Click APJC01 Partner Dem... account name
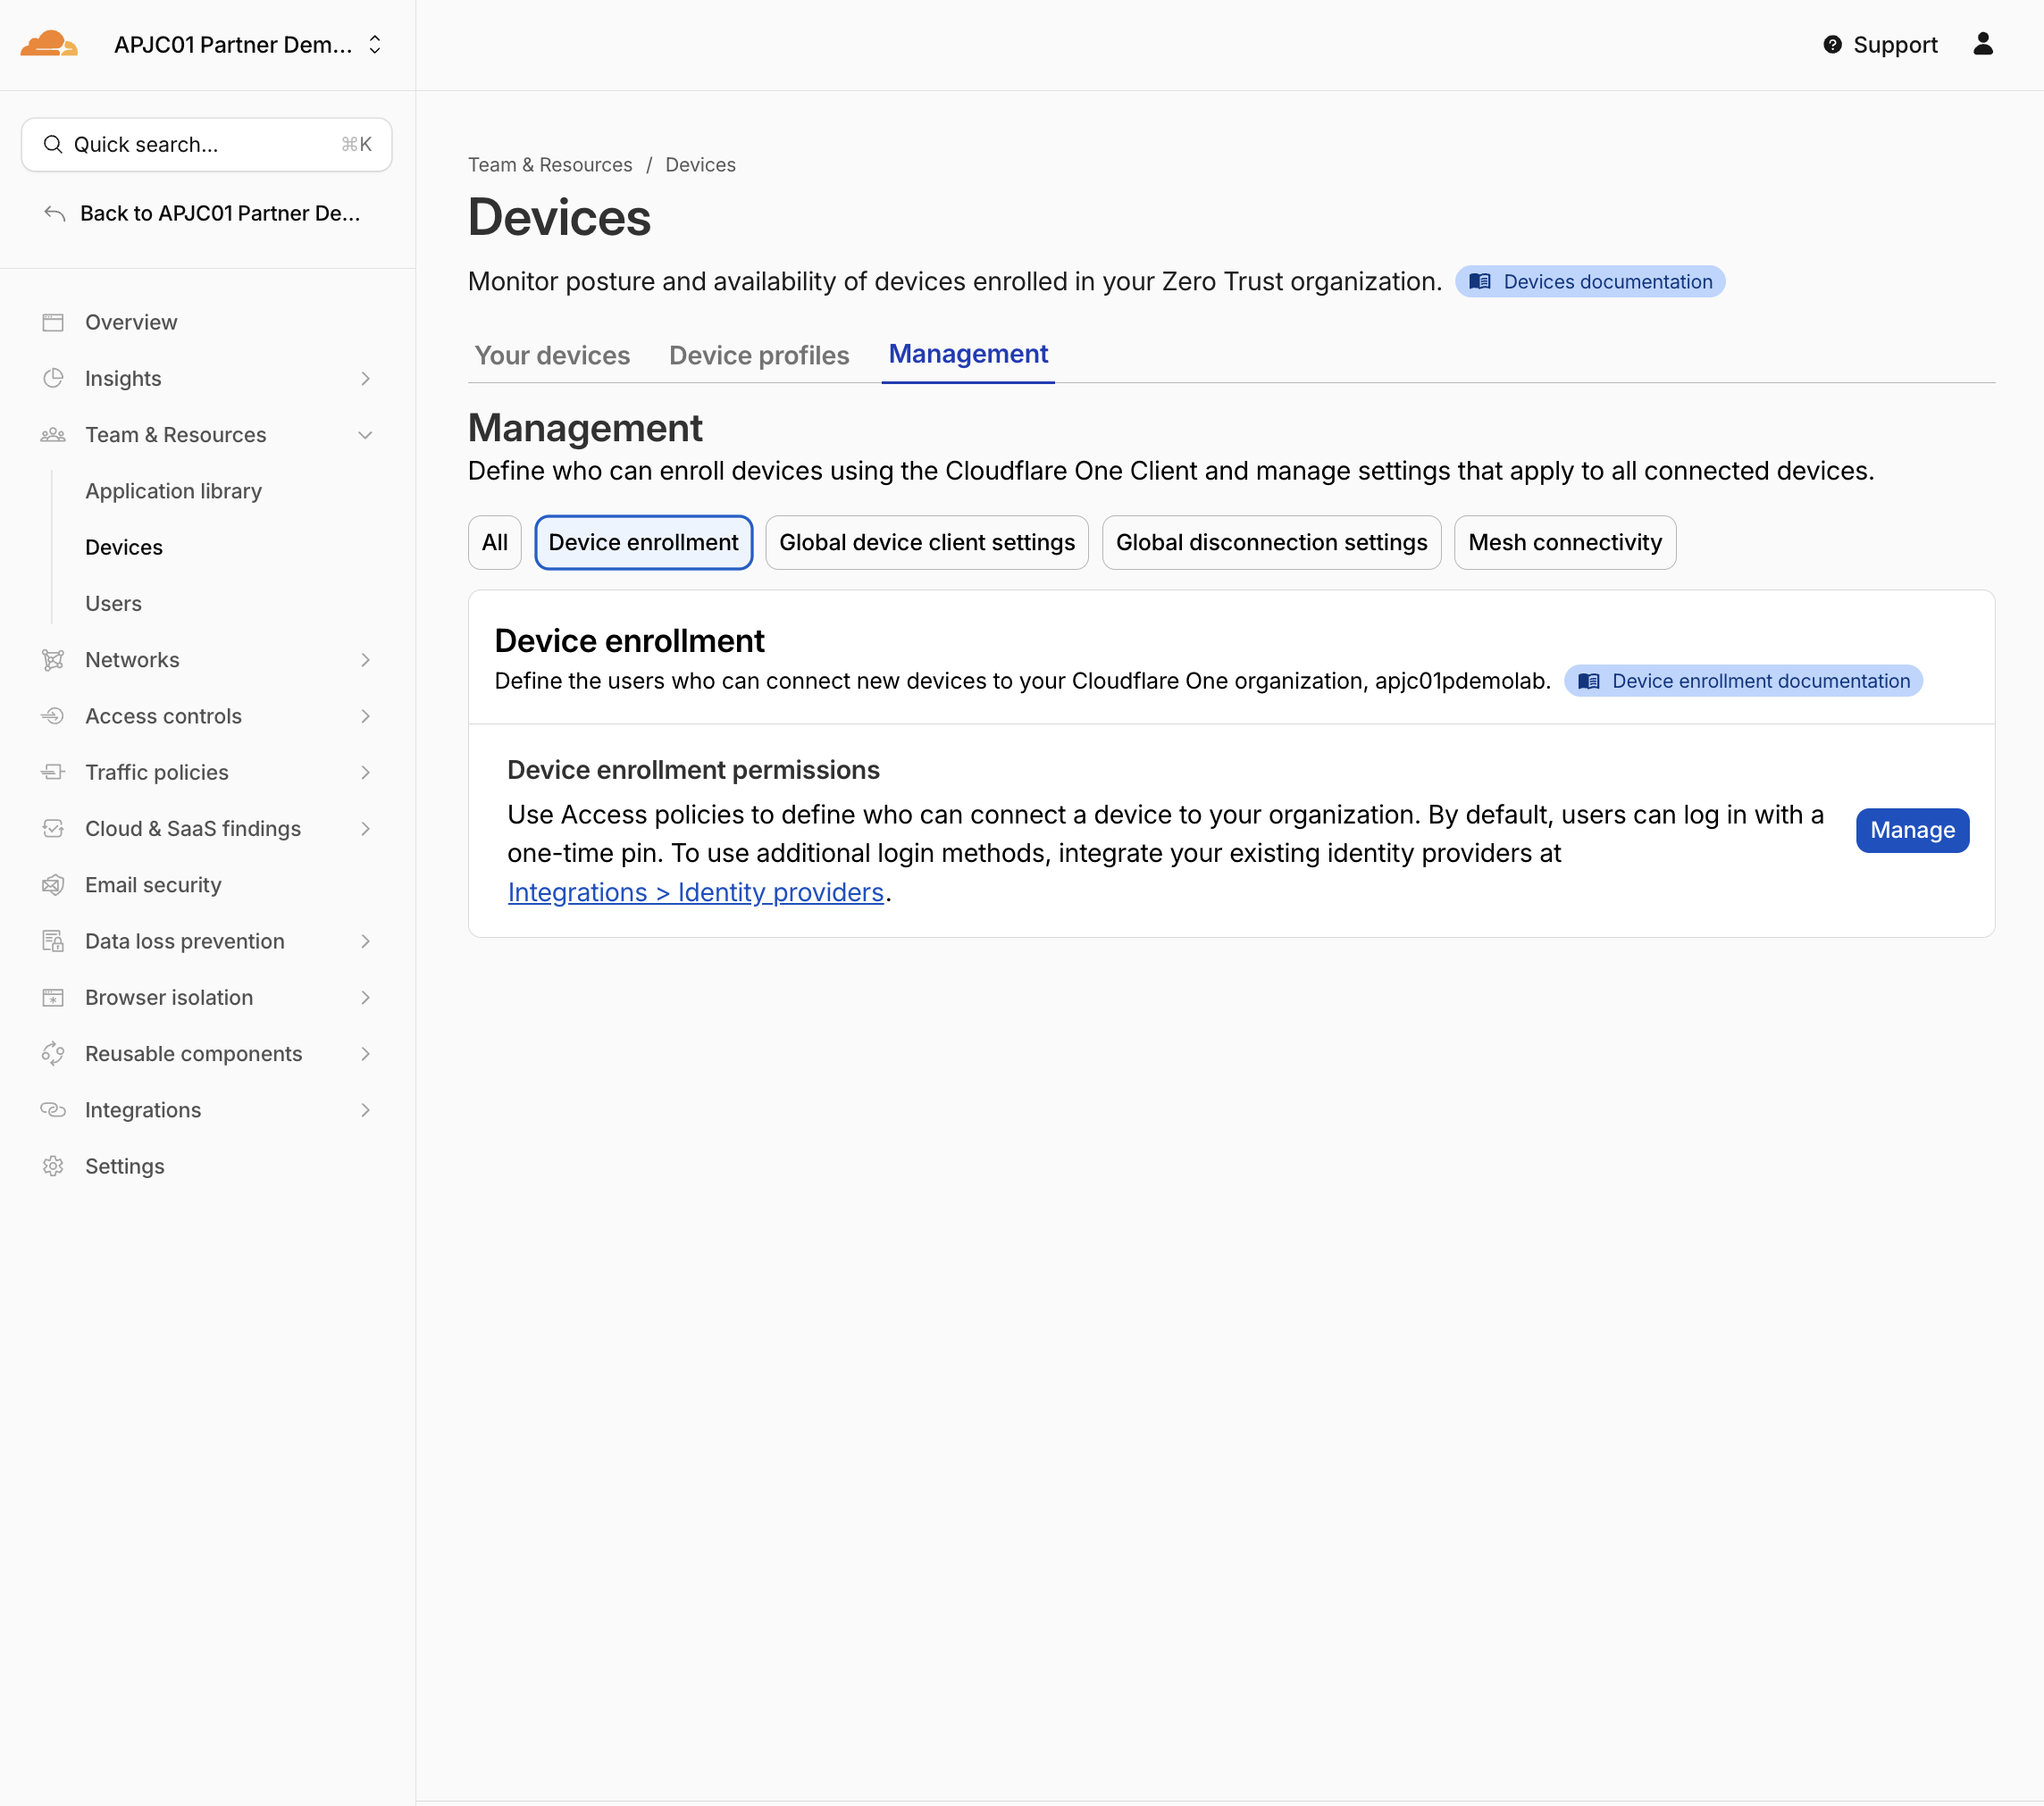The width and height of the screenshot is (2044, 1806). pyautogui.click(x=233, y=45)
